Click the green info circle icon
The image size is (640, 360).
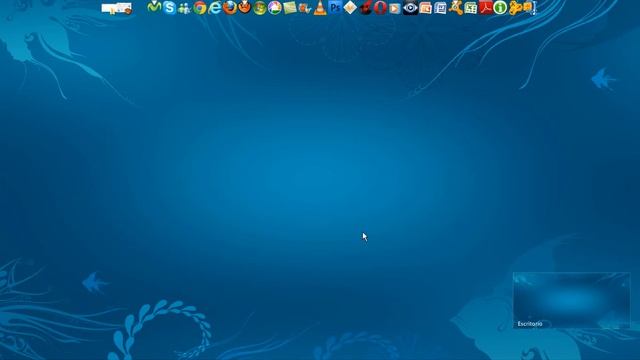tap(500, 7)
